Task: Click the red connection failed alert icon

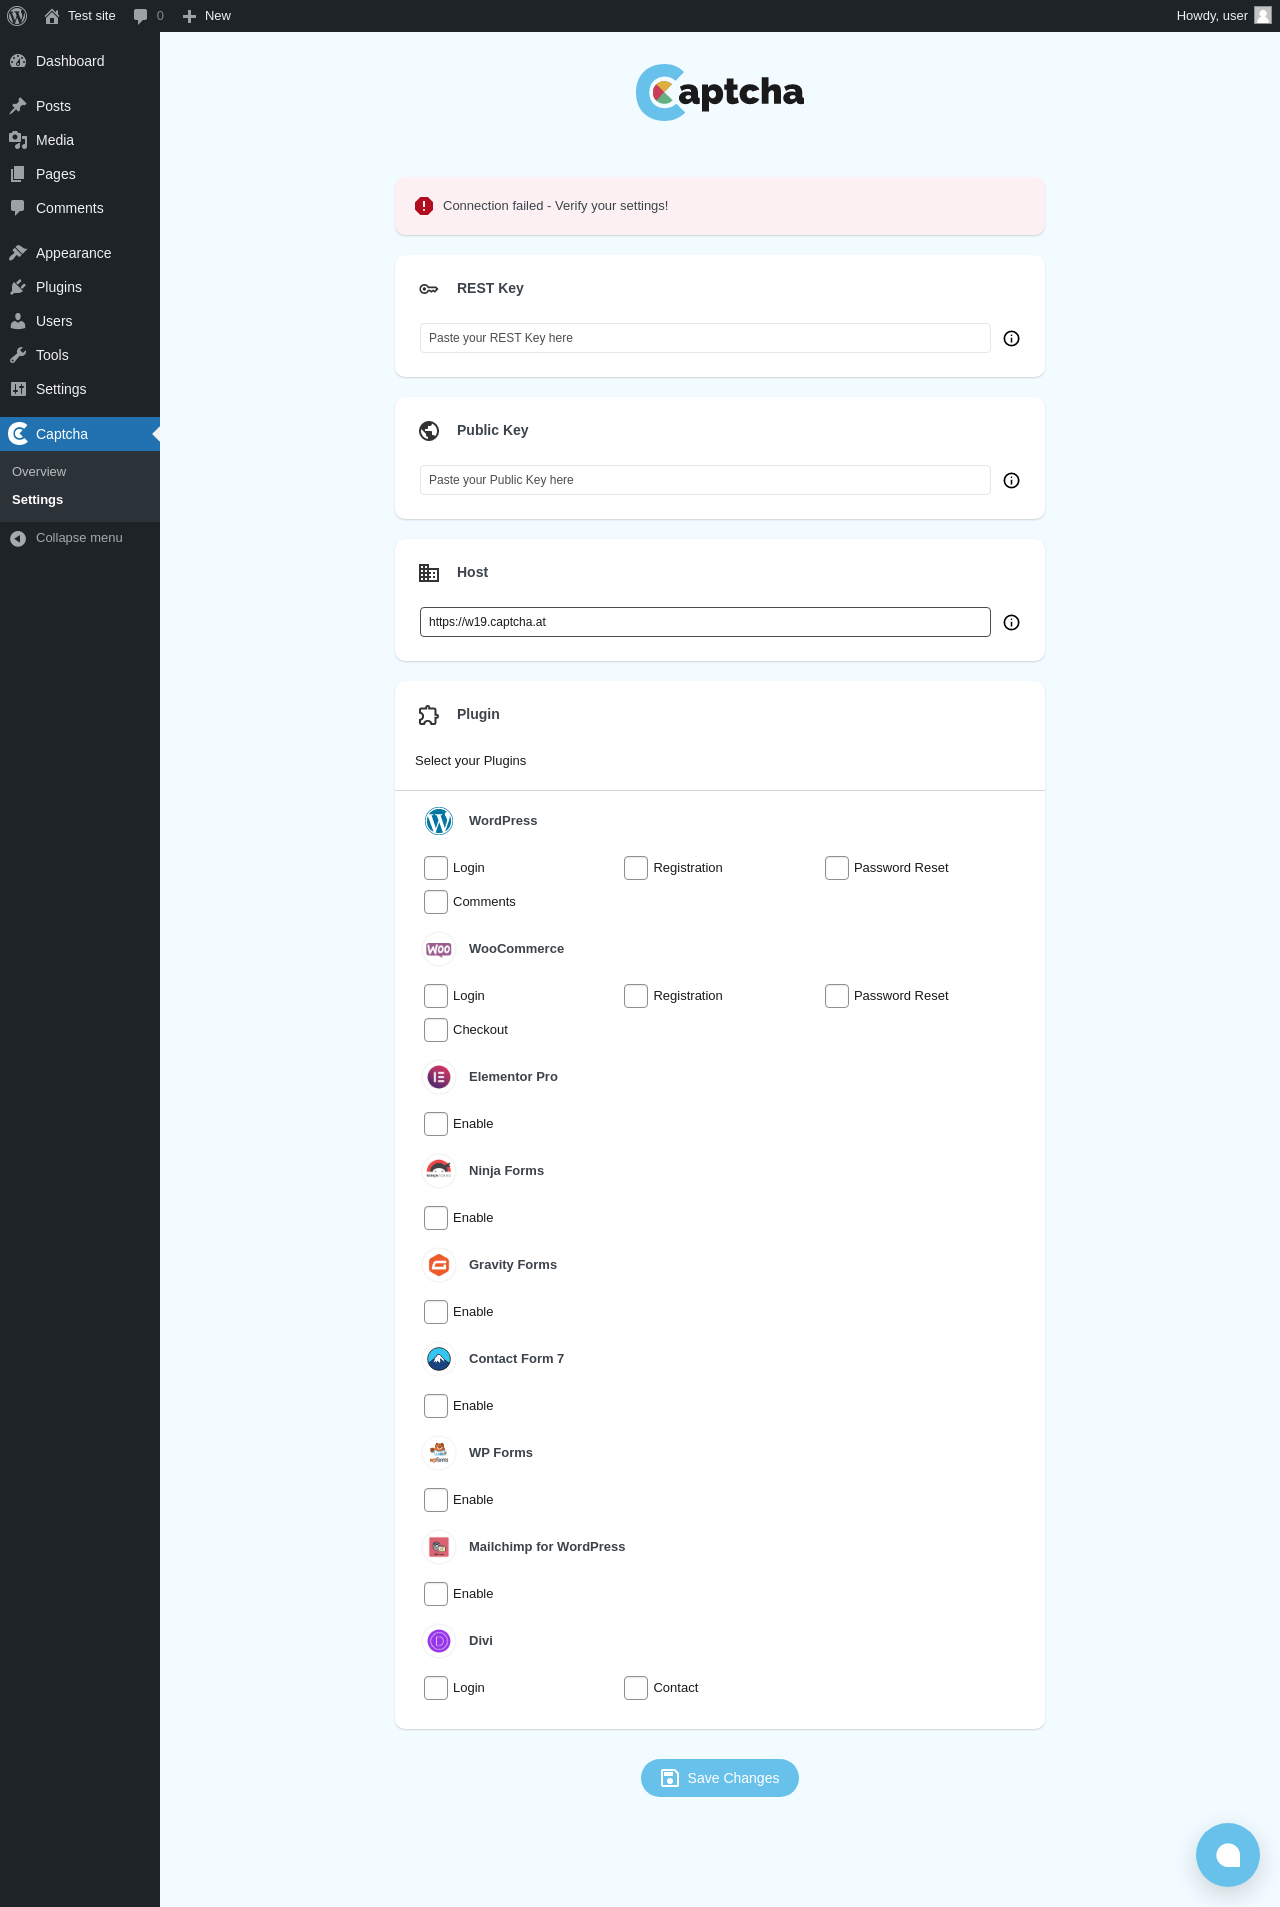Action: pyautogui.click(x=424, y=206)
